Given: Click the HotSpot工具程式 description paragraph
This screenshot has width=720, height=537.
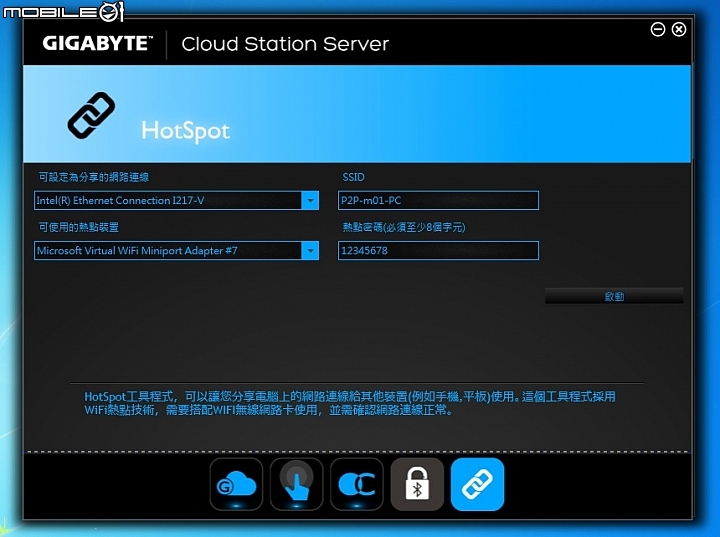Looking at the screenshot, I should click(350, 403).
